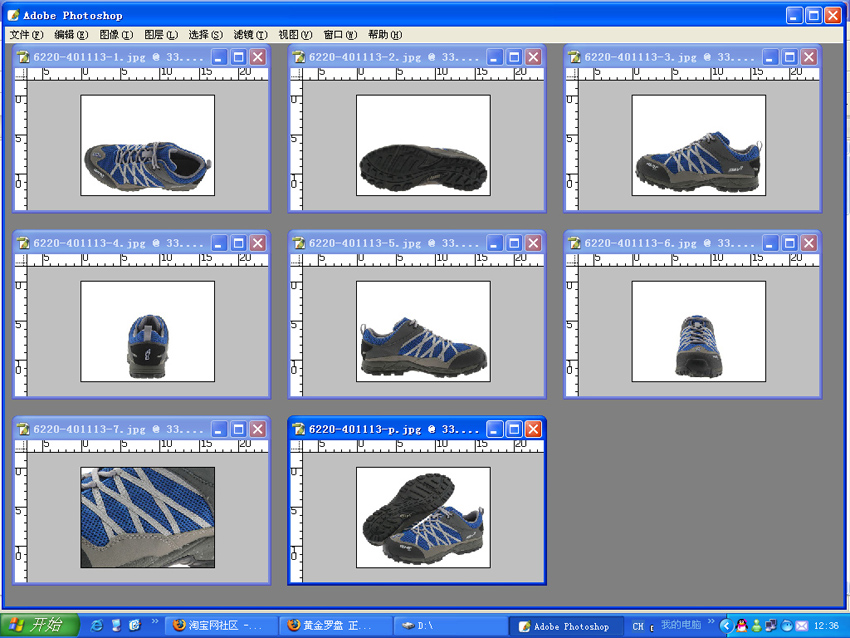This screenshot has height=638, width=850.
Task: Click document icon of 6220-401113-6.jpg window
Action: [x=574, y=243]
